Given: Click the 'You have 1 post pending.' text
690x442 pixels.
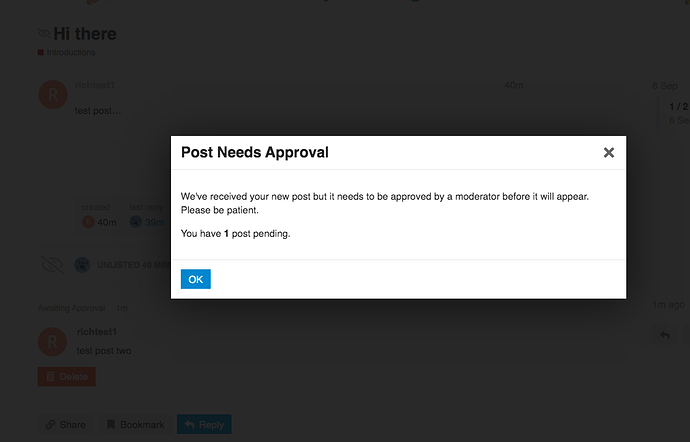Looking at the screenshot, I should tap(235, 234).
